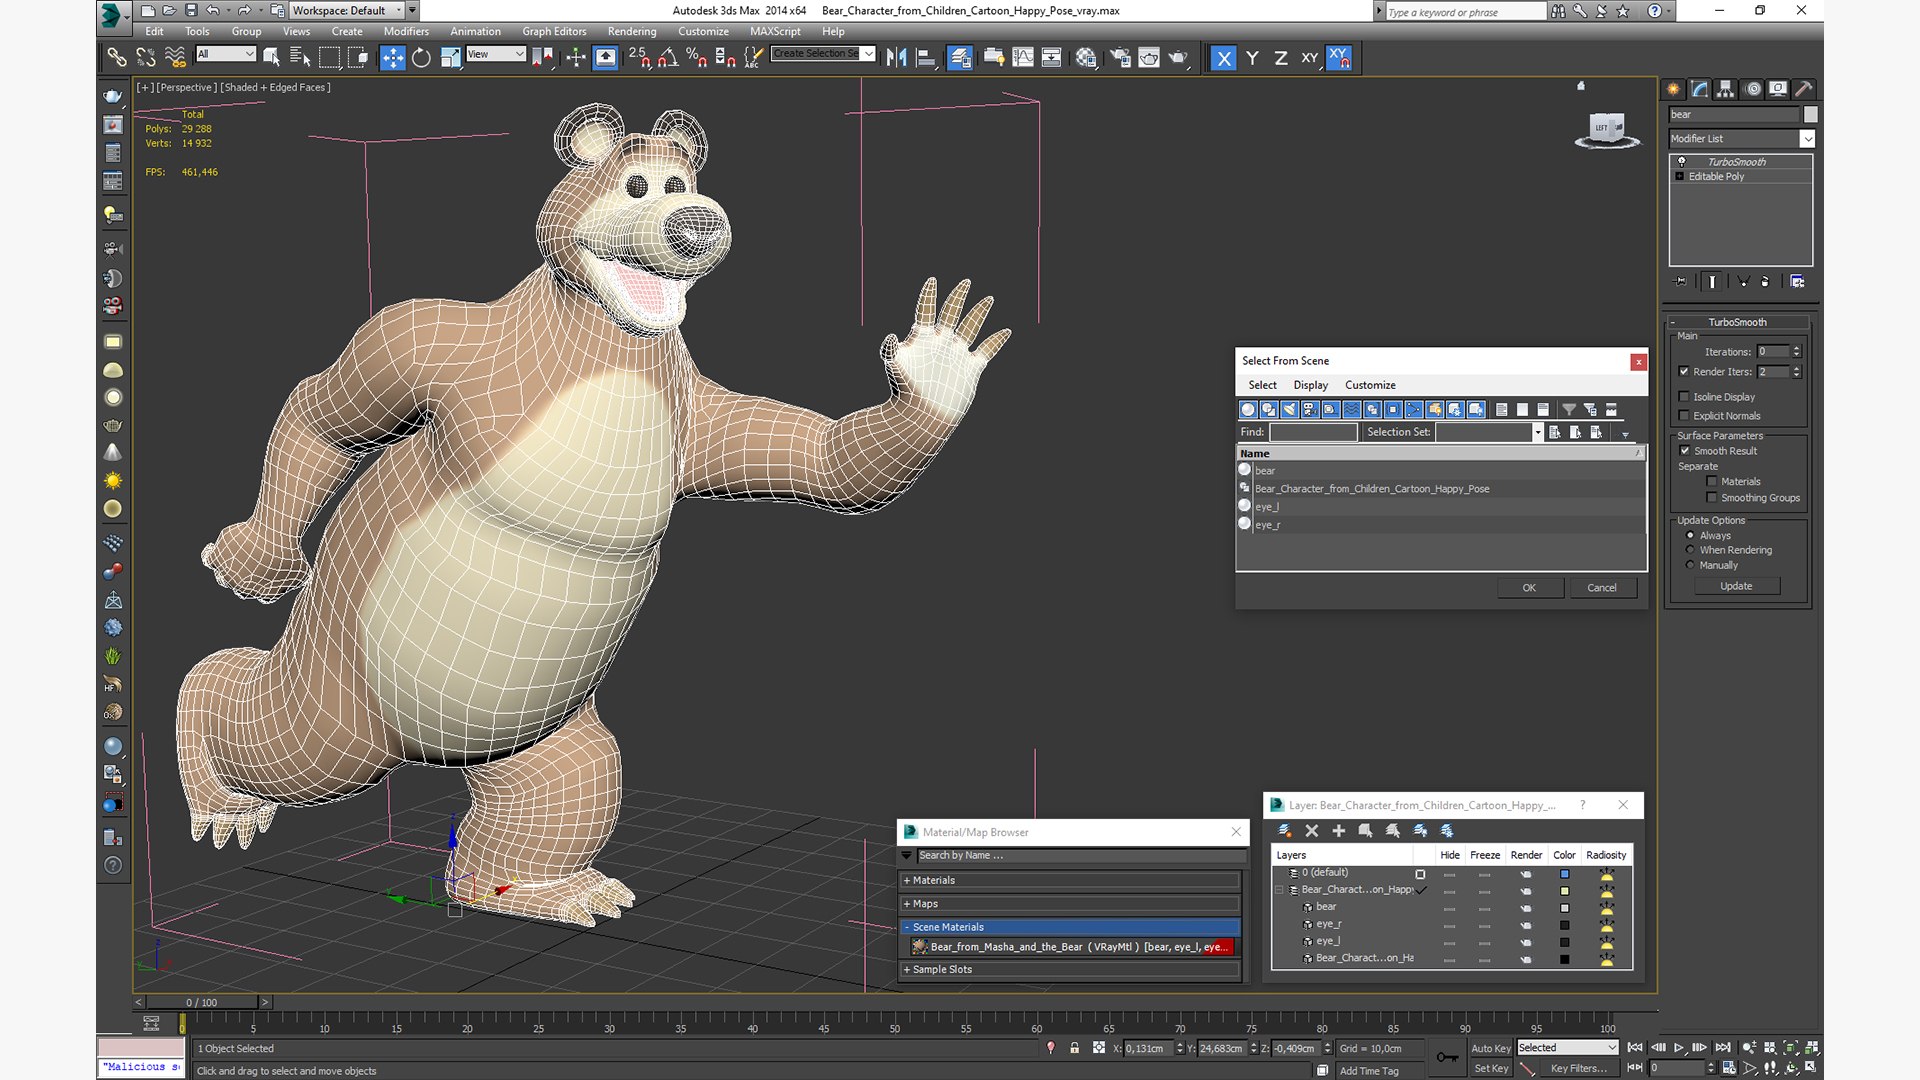Expand Sample Slots in Material Browser
The width and height of the screenshot is (1920, 1080).
[x=1070, y=970]
